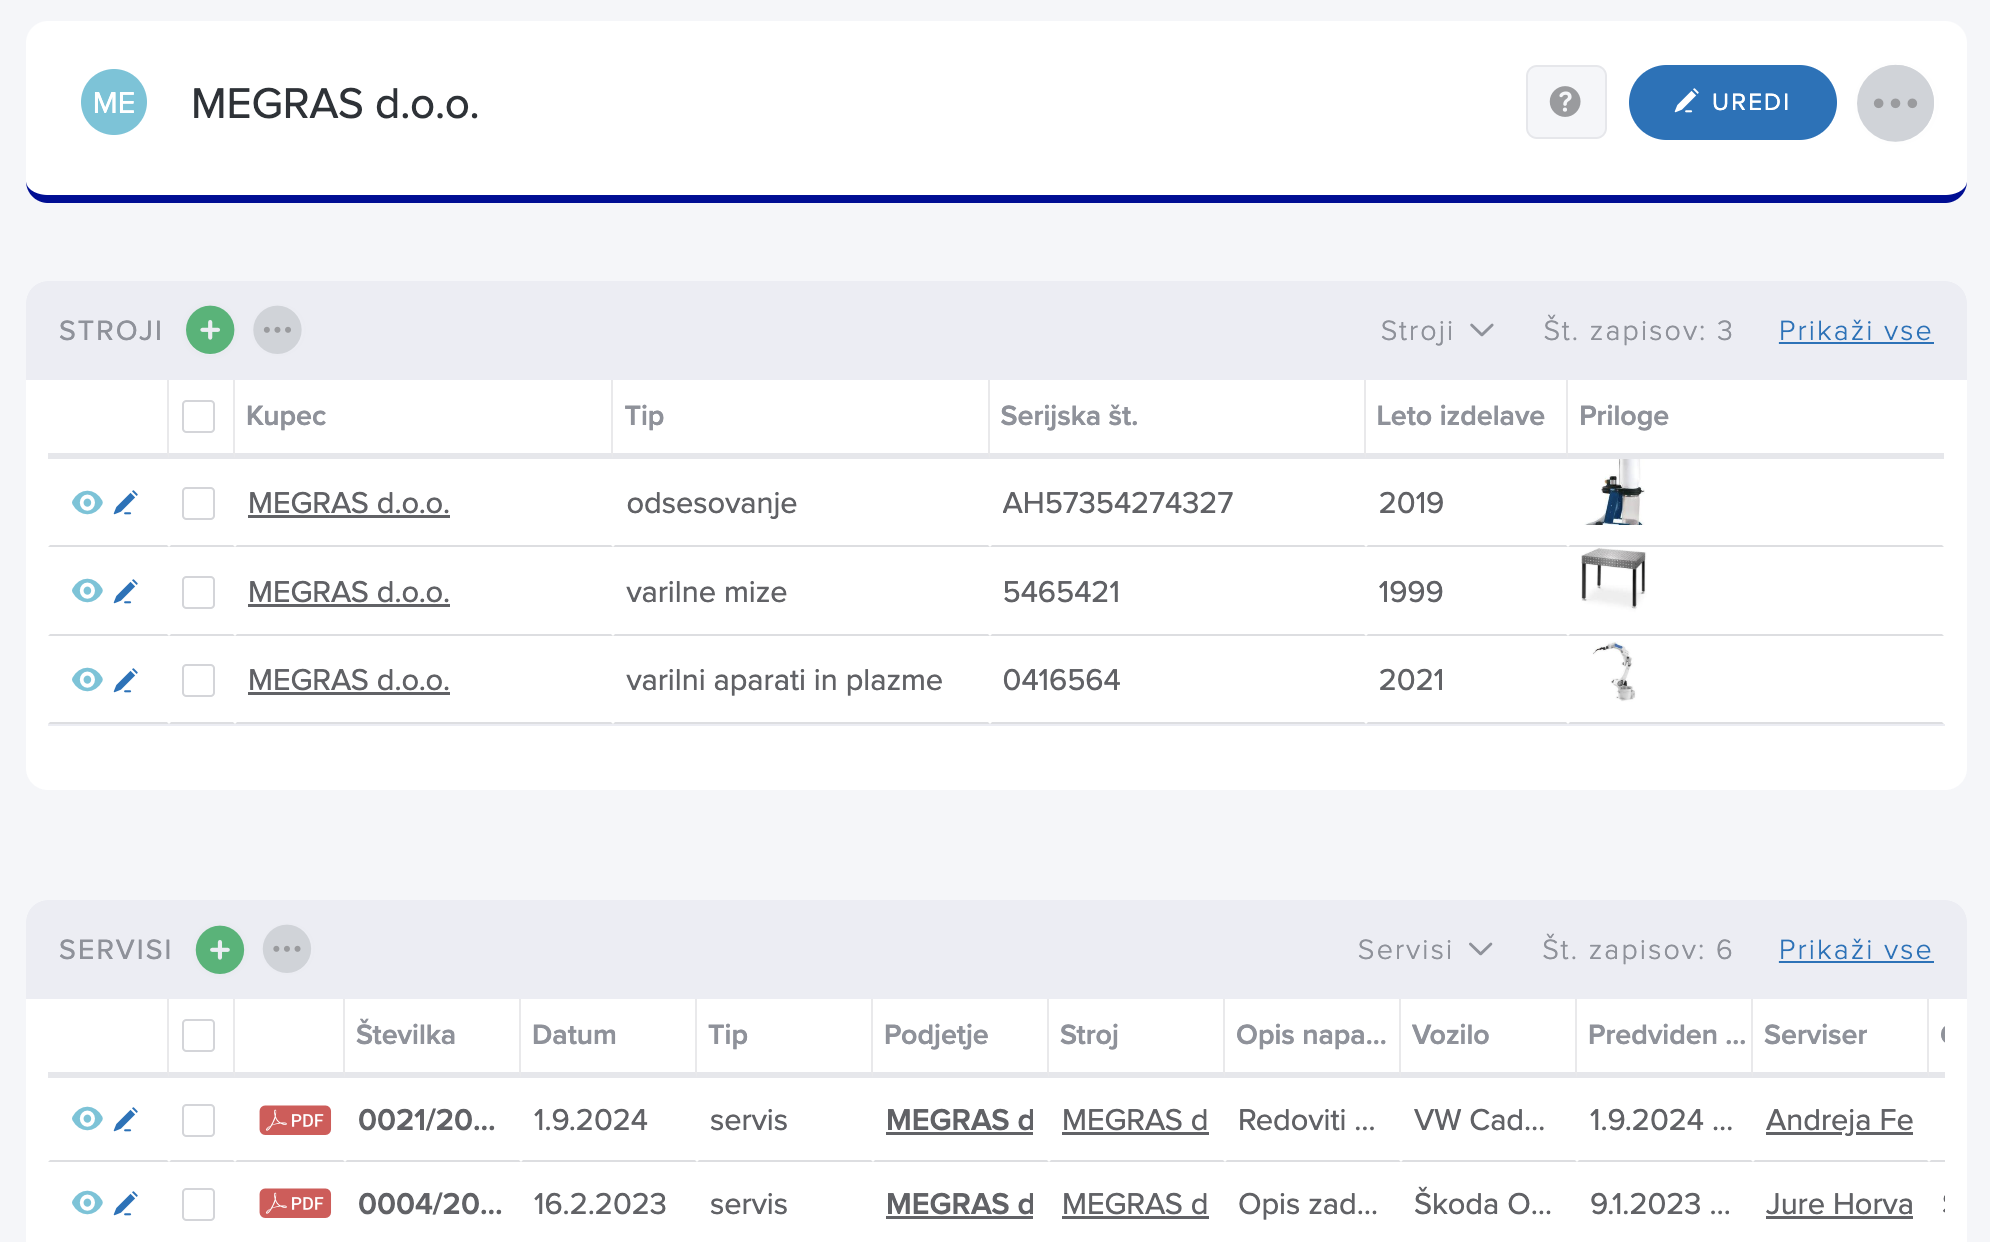Check the odsesovanje row checkbox
This screenshot has width=1990, height=1242.
pyautogui.click(x=199, y=503)
